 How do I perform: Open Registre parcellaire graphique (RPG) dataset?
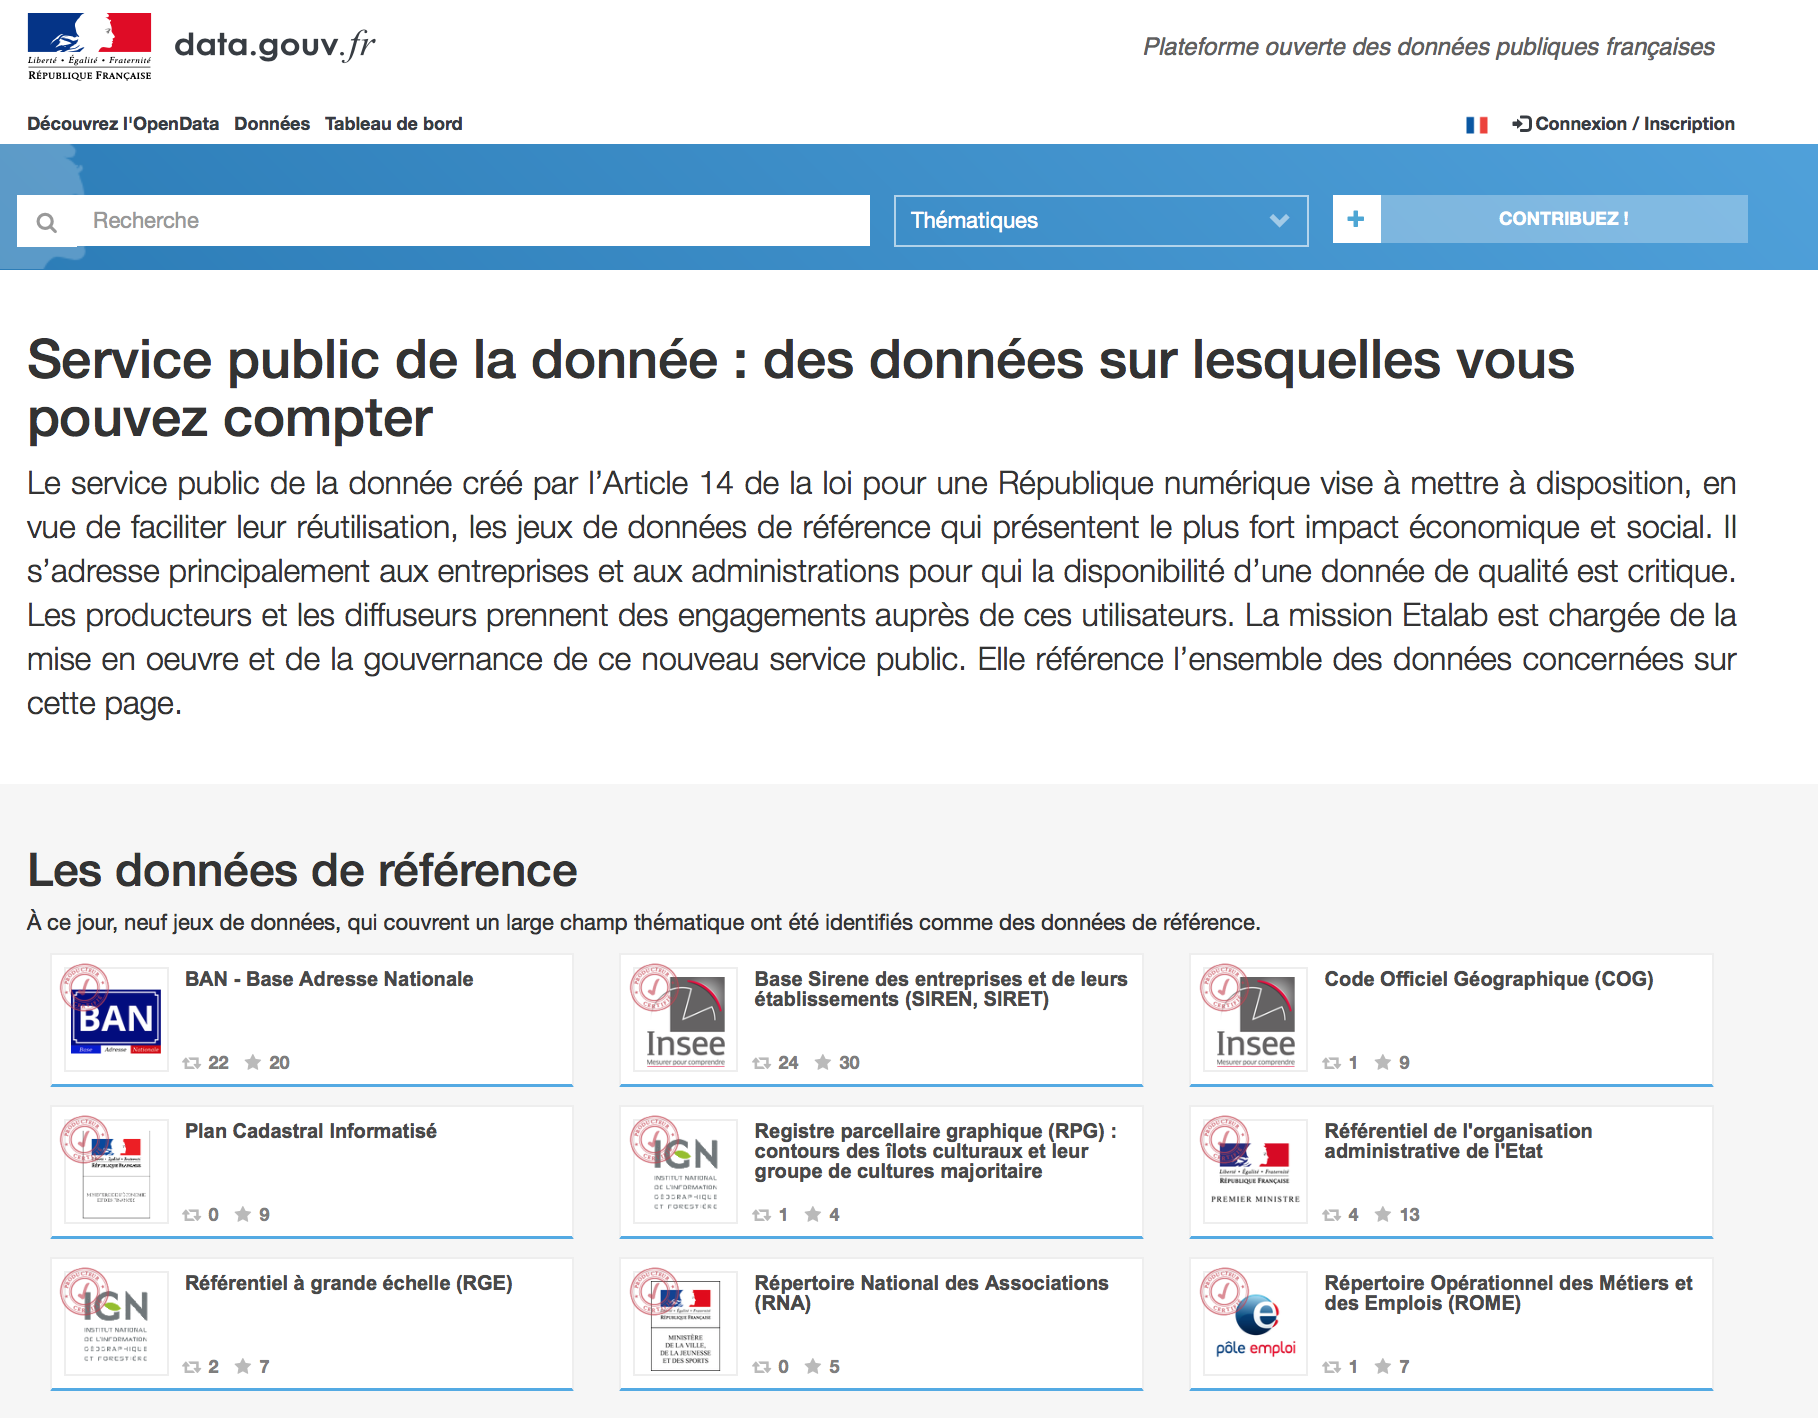936,1151
